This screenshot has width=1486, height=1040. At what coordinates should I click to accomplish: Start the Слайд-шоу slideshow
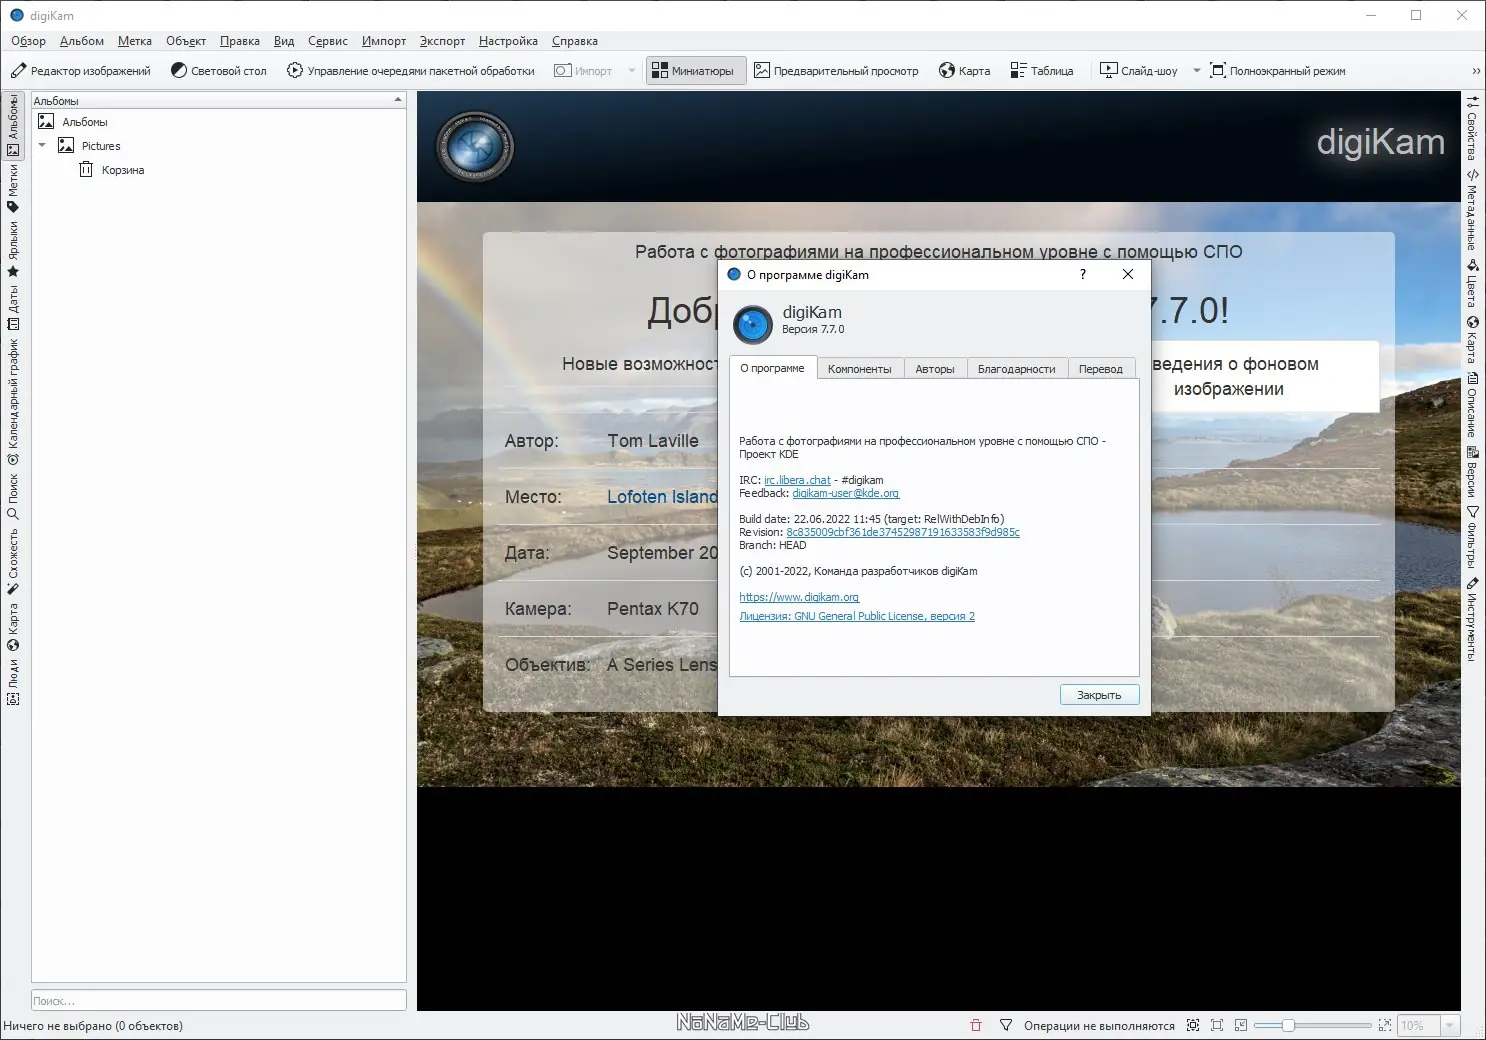pyautogui.click(x=1139, y=71)
